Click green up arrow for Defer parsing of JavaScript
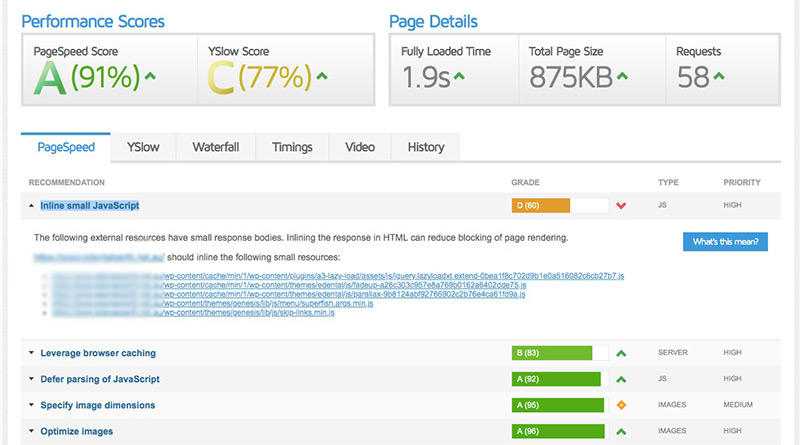Image resolution: width=800 pixels, height=445 pixels. point(621,379)
